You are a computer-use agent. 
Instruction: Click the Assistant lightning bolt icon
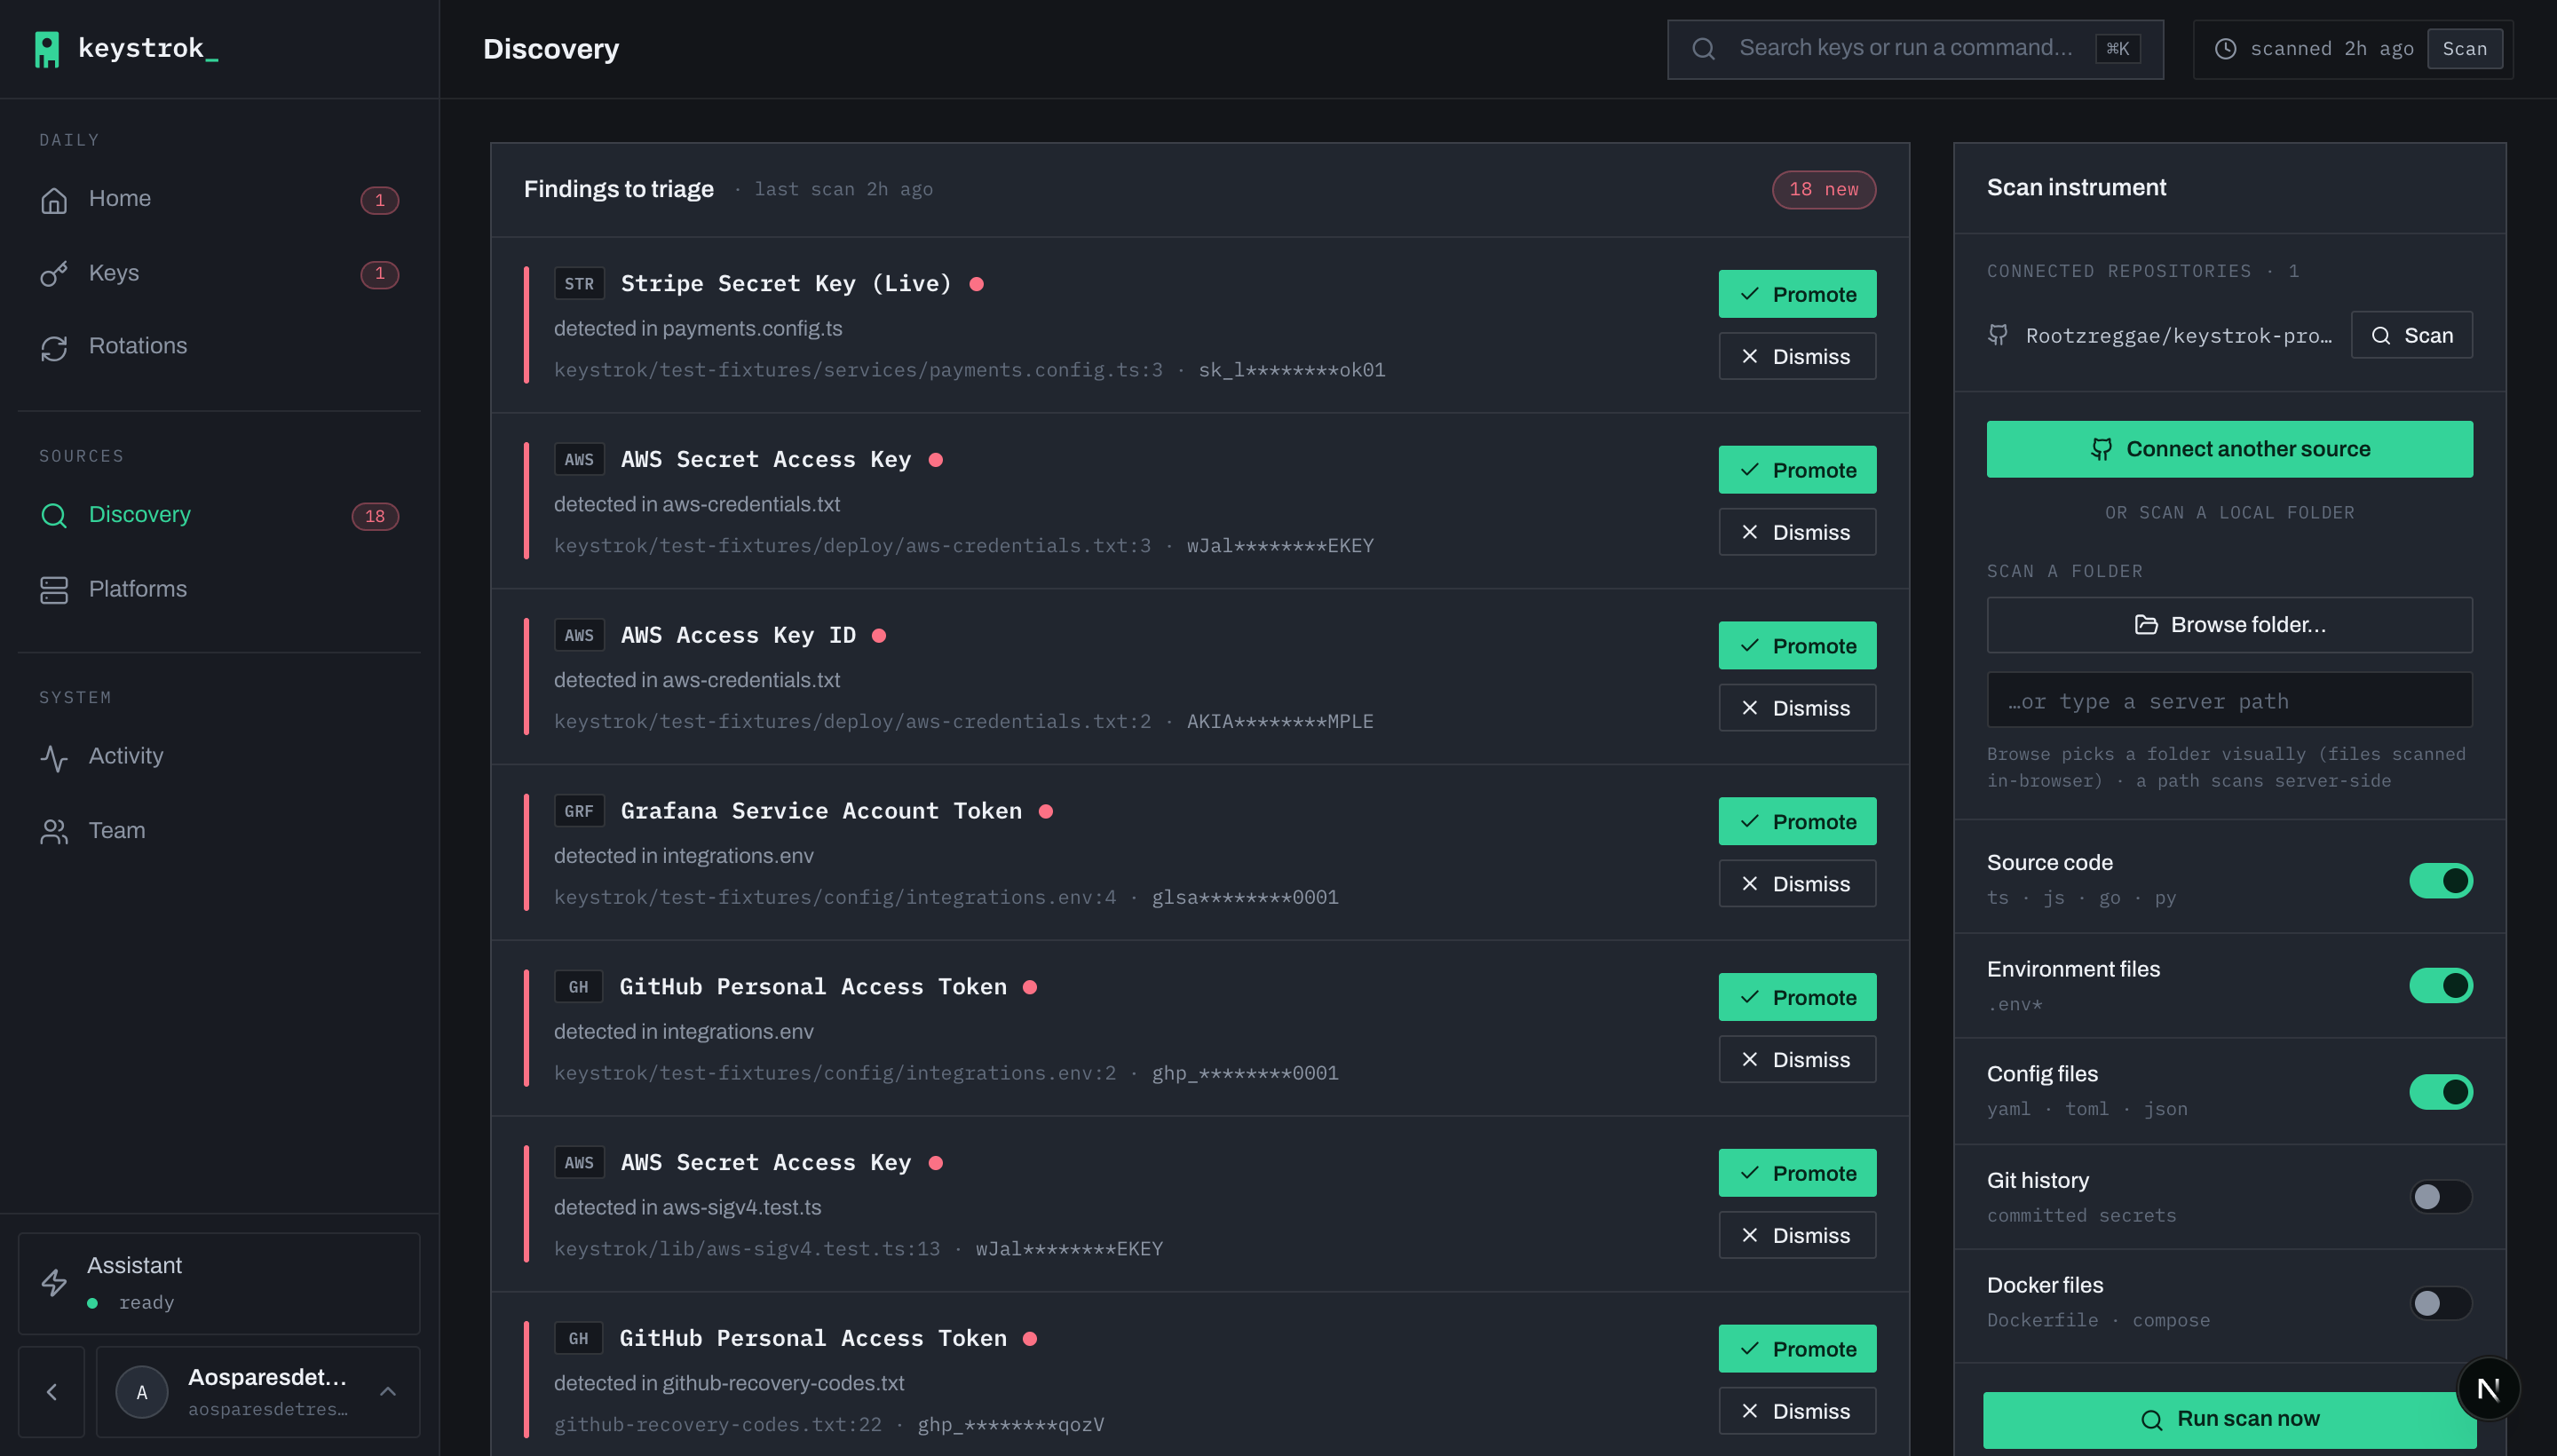point(54,1282)
